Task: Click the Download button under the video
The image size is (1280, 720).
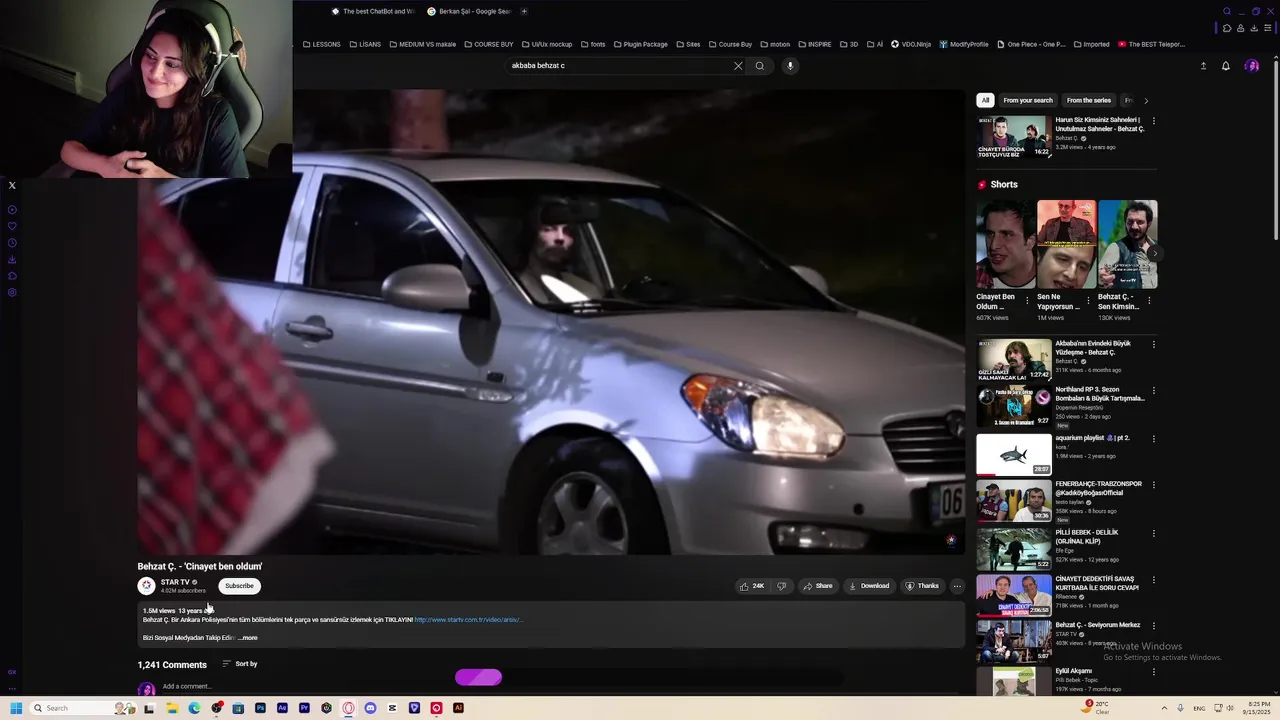Action: click(x=868, y=586)
